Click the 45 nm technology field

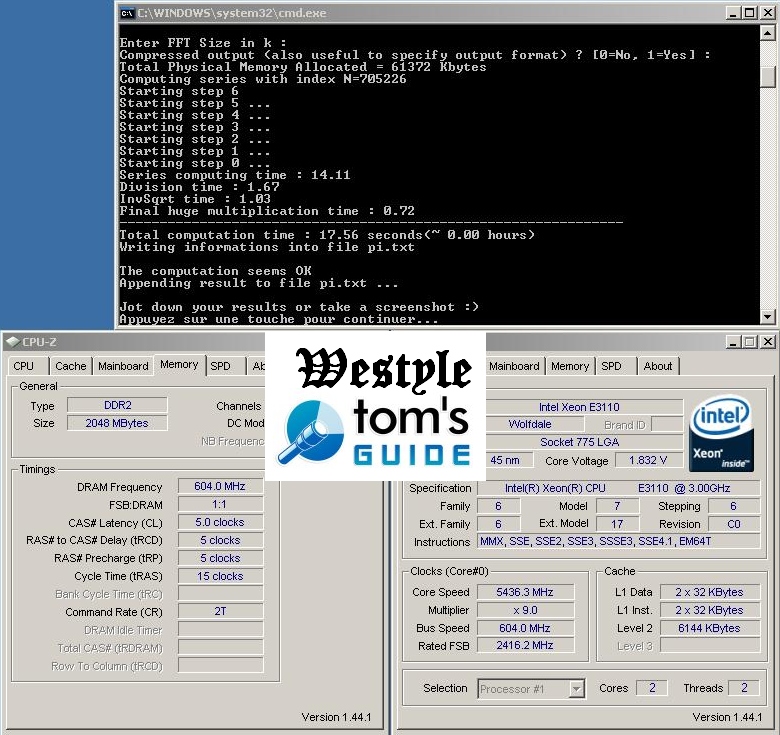click(508, 460)
